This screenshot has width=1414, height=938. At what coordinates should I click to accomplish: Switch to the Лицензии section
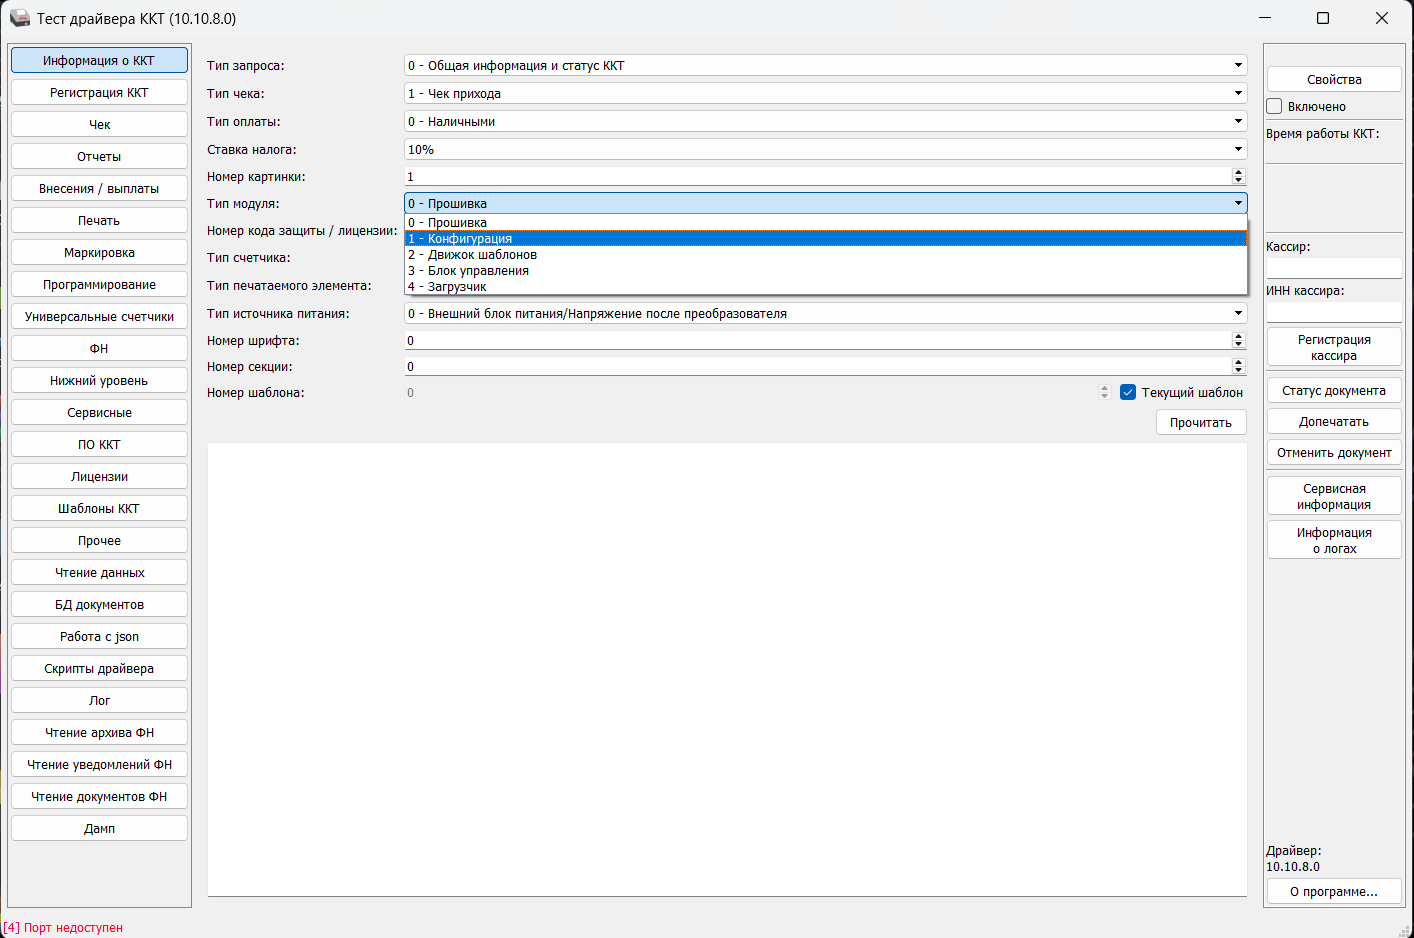pyautogui.click(x=99, y=476)
